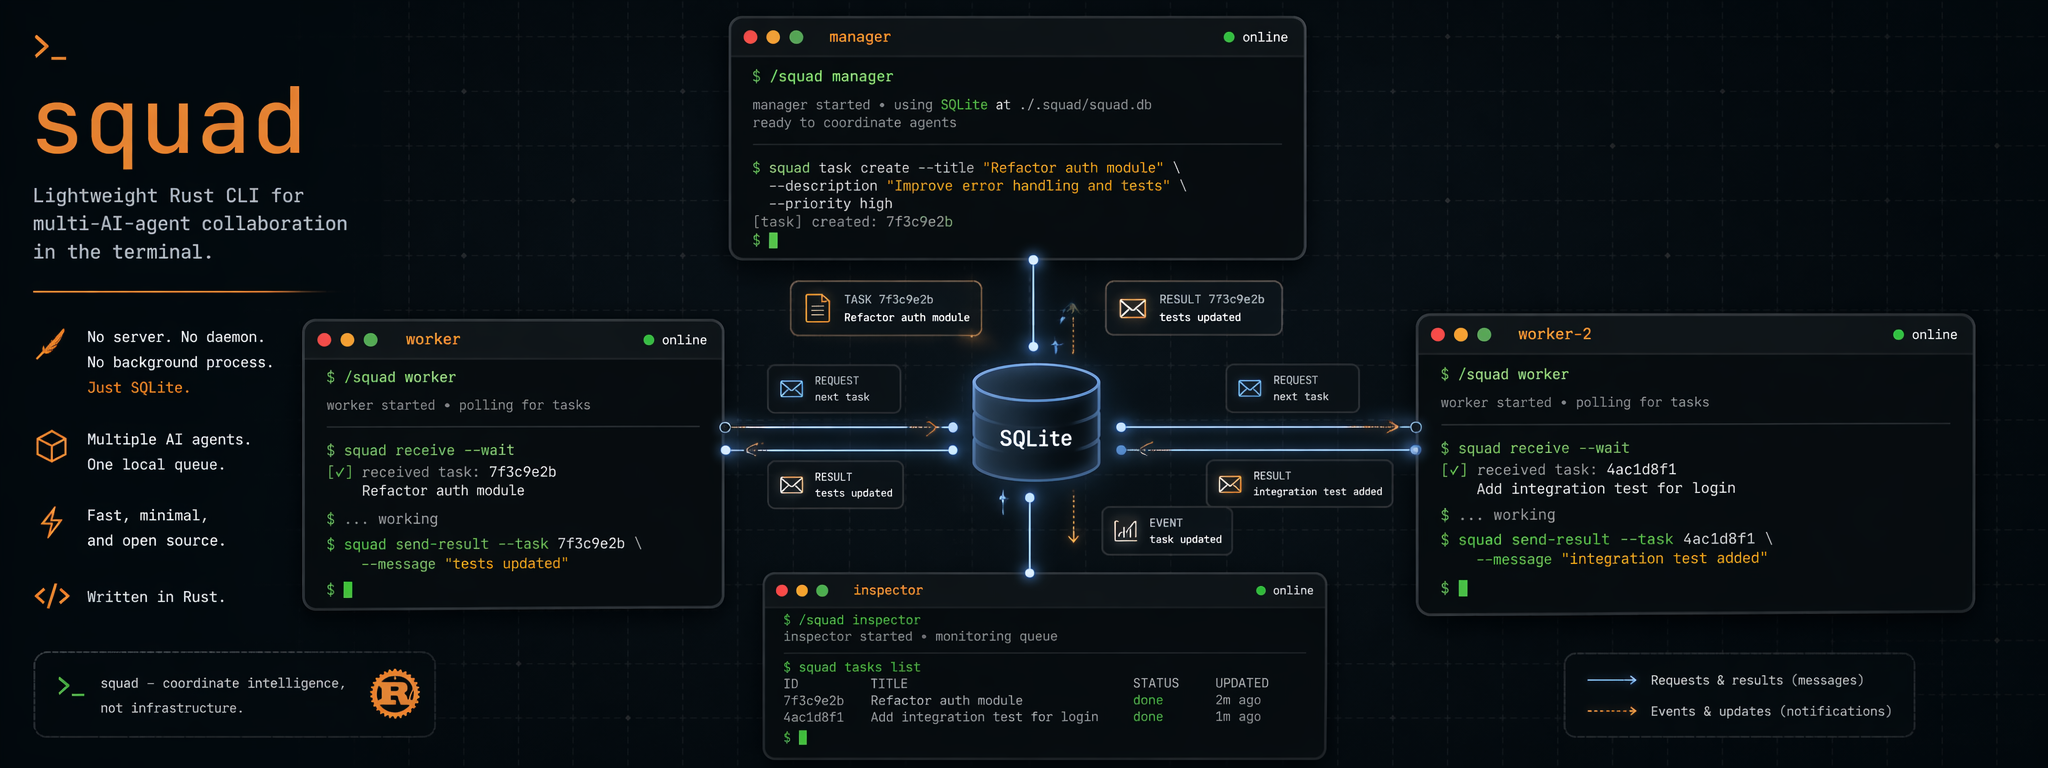Click the --priority high line
Image resolution: width=2048 pixels, height=768 pixels.
pyautogui.click(x=830, y=204)
